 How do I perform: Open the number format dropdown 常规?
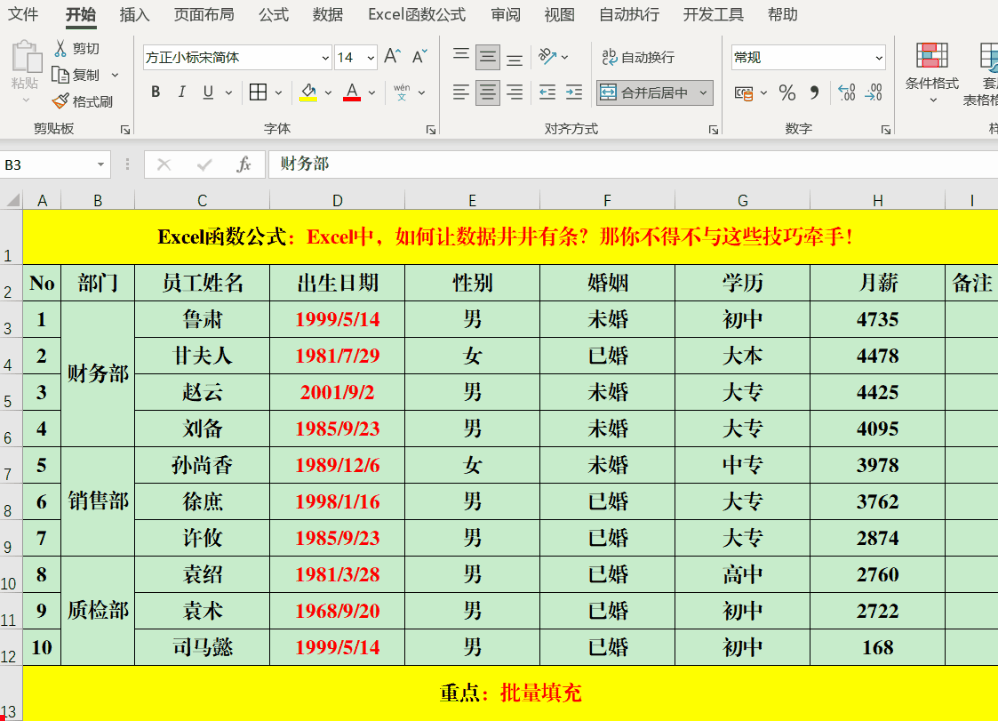tap(879, 58)
